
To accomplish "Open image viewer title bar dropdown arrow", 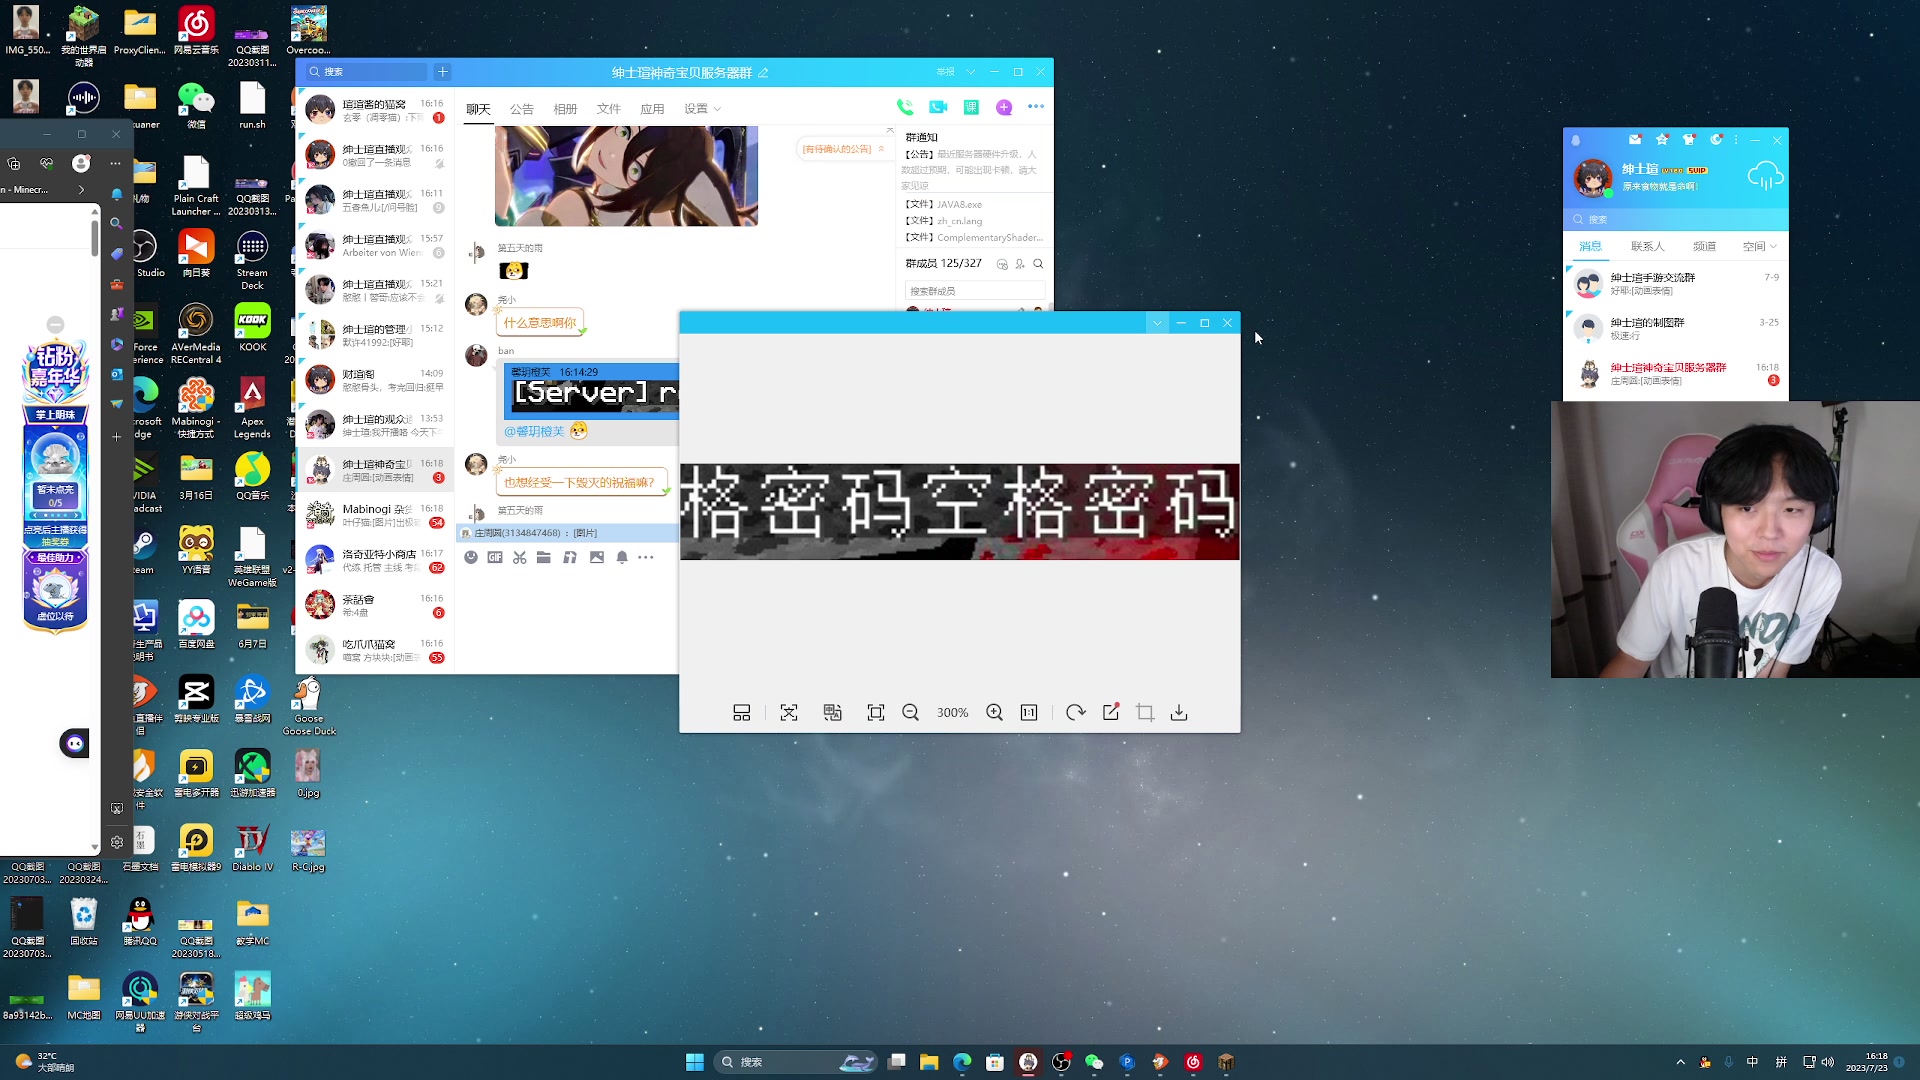I will coord(1157,322).
